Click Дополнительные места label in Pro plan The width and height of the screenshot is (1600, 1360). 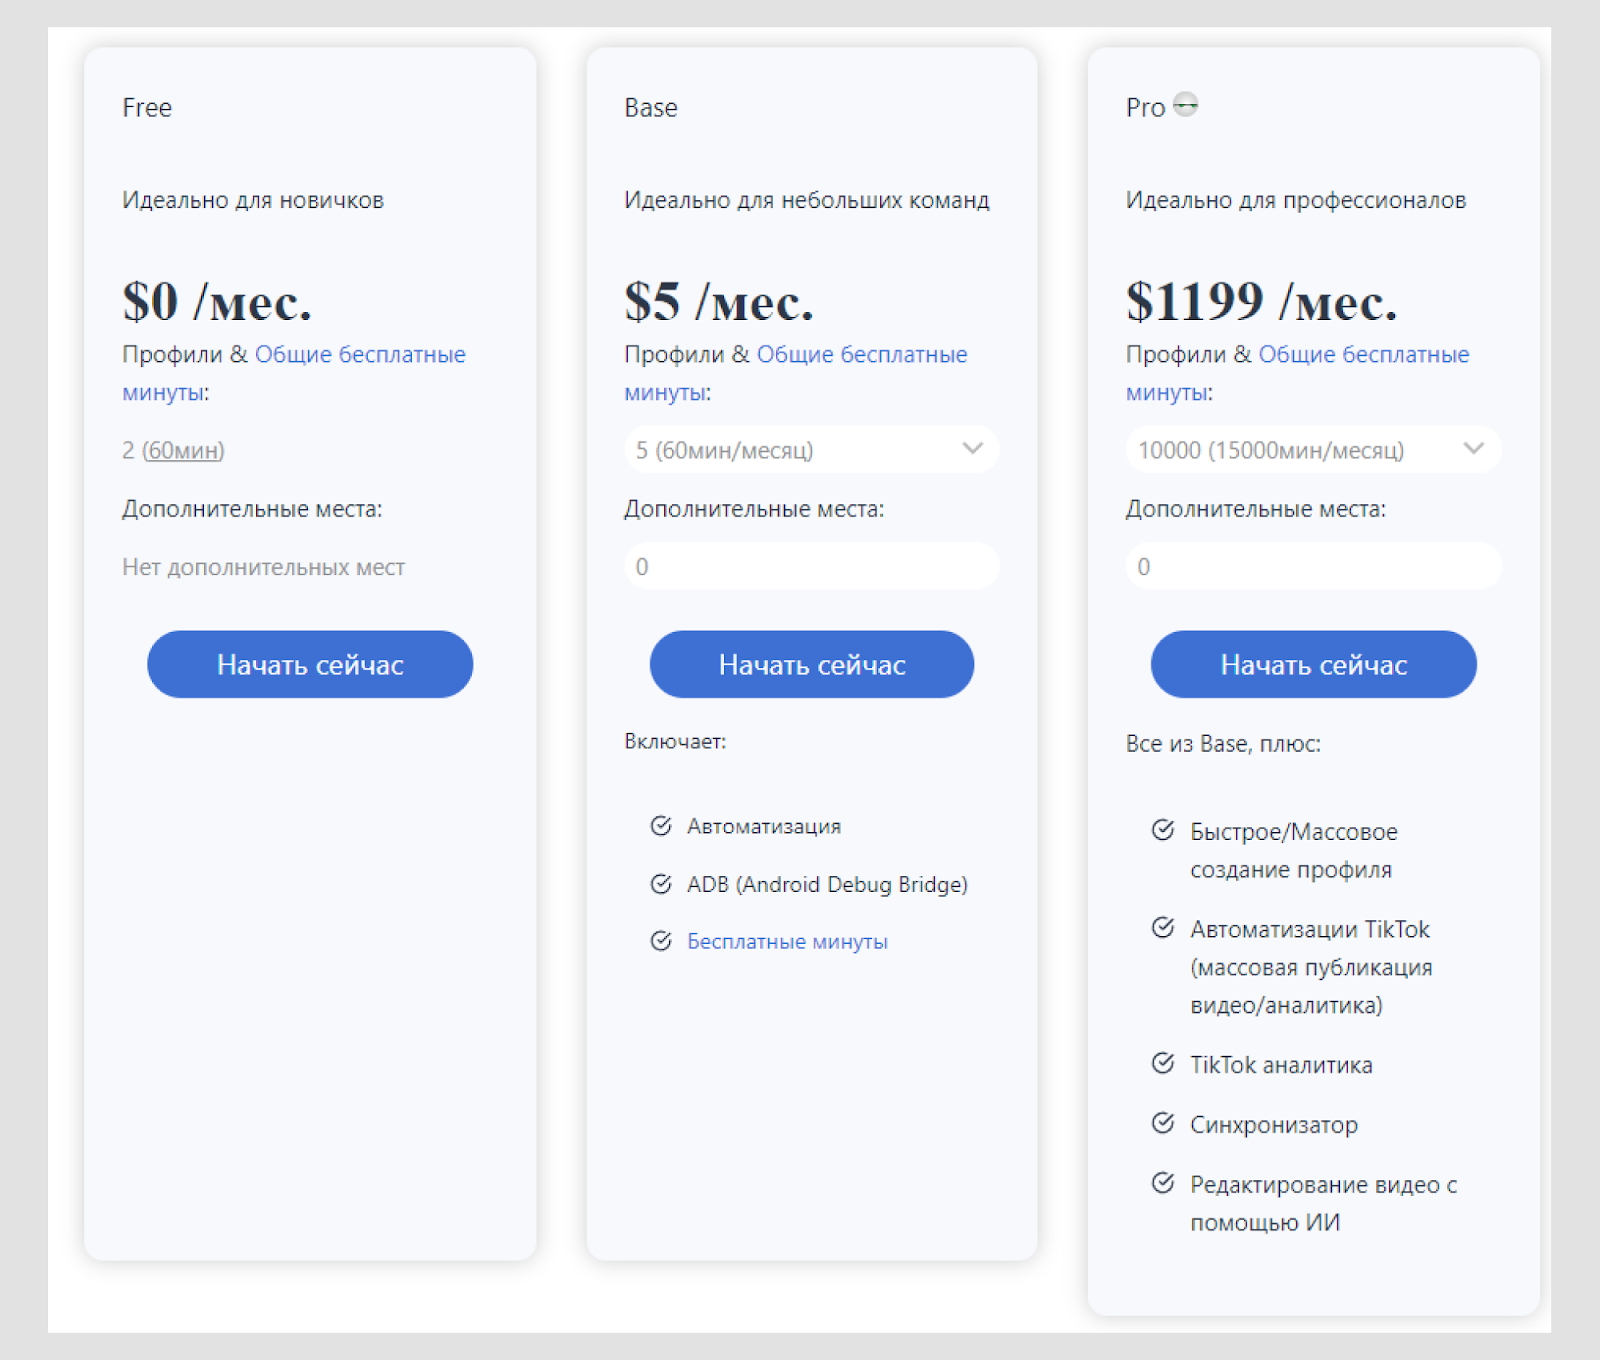pyautogui.click(x=1256, y=509)
